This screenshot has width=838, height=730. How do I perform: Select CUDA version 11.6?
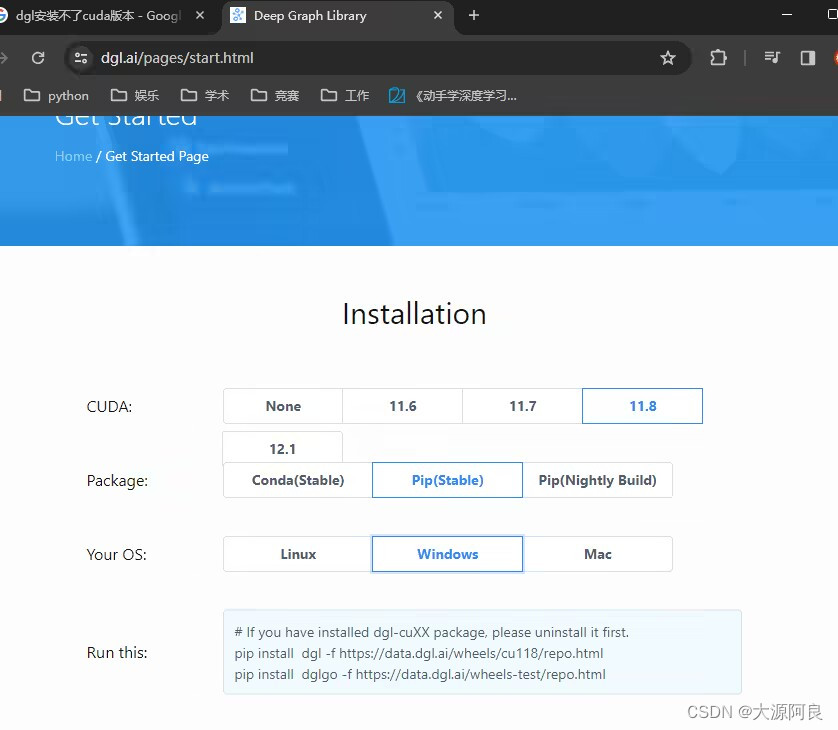(x=402, y=406)
